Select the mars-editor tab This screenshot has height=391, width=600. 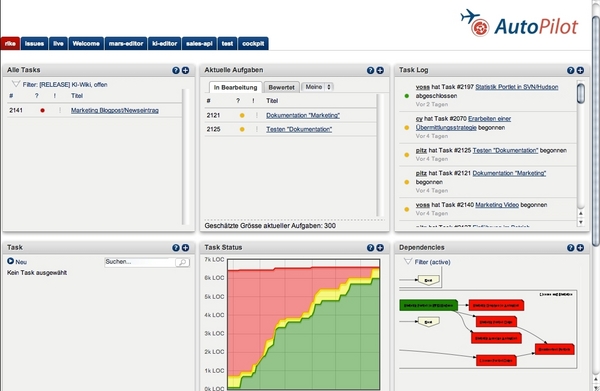(126, 44)
